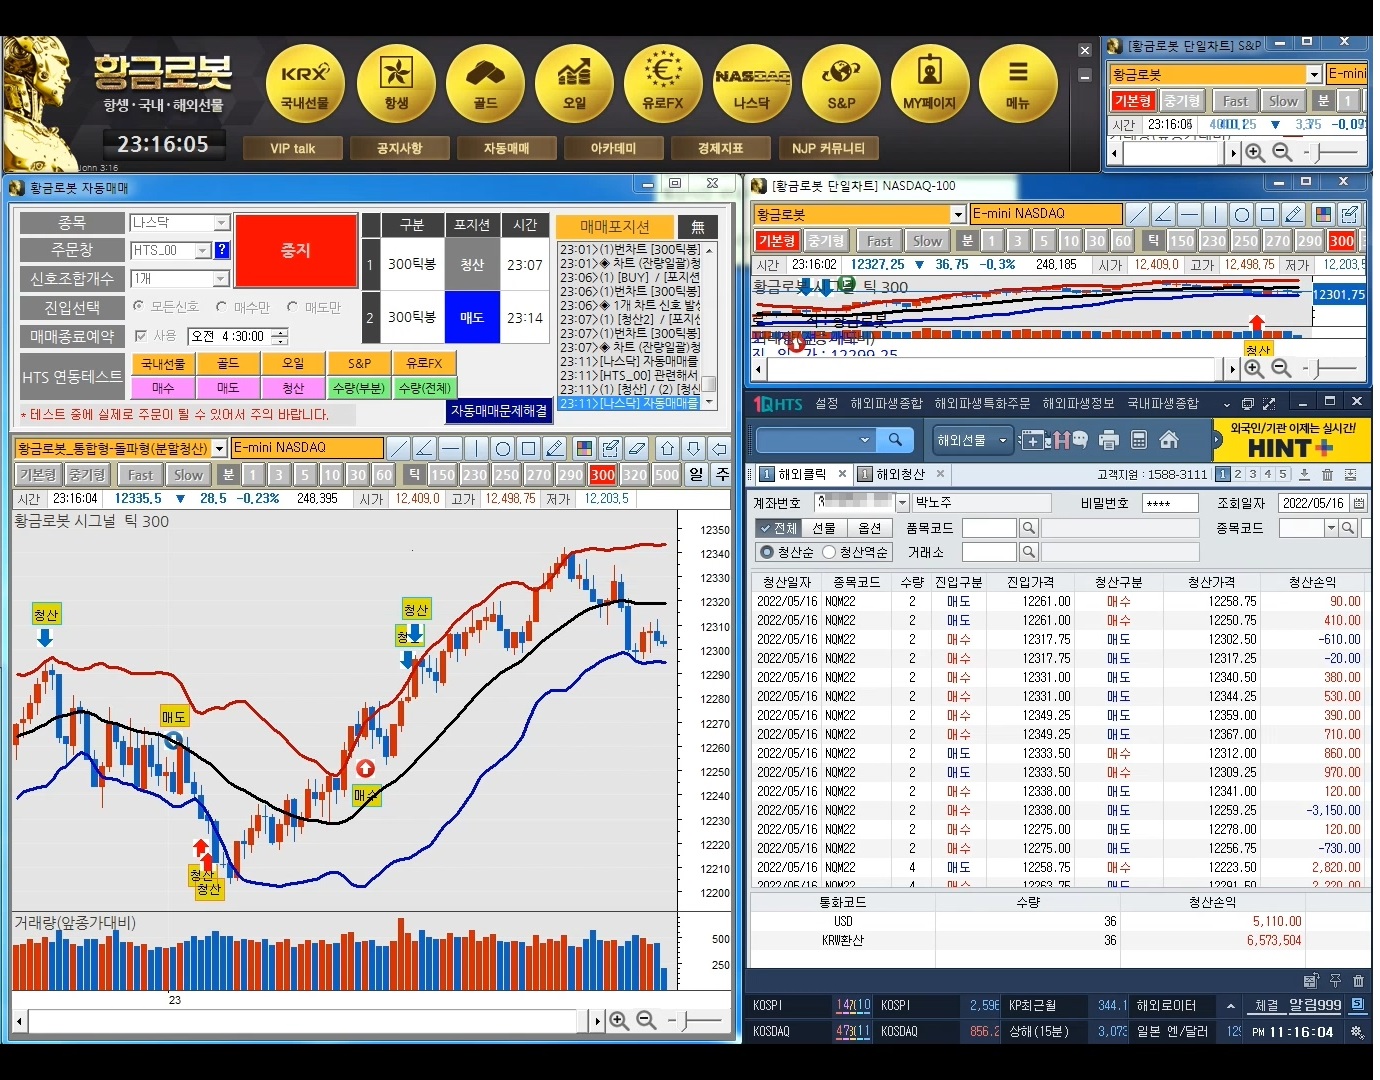Viewport: 1380px width, 1080px height.
Task: Open 해외파생특화주문 menu
Action: (x=982, y=404)
